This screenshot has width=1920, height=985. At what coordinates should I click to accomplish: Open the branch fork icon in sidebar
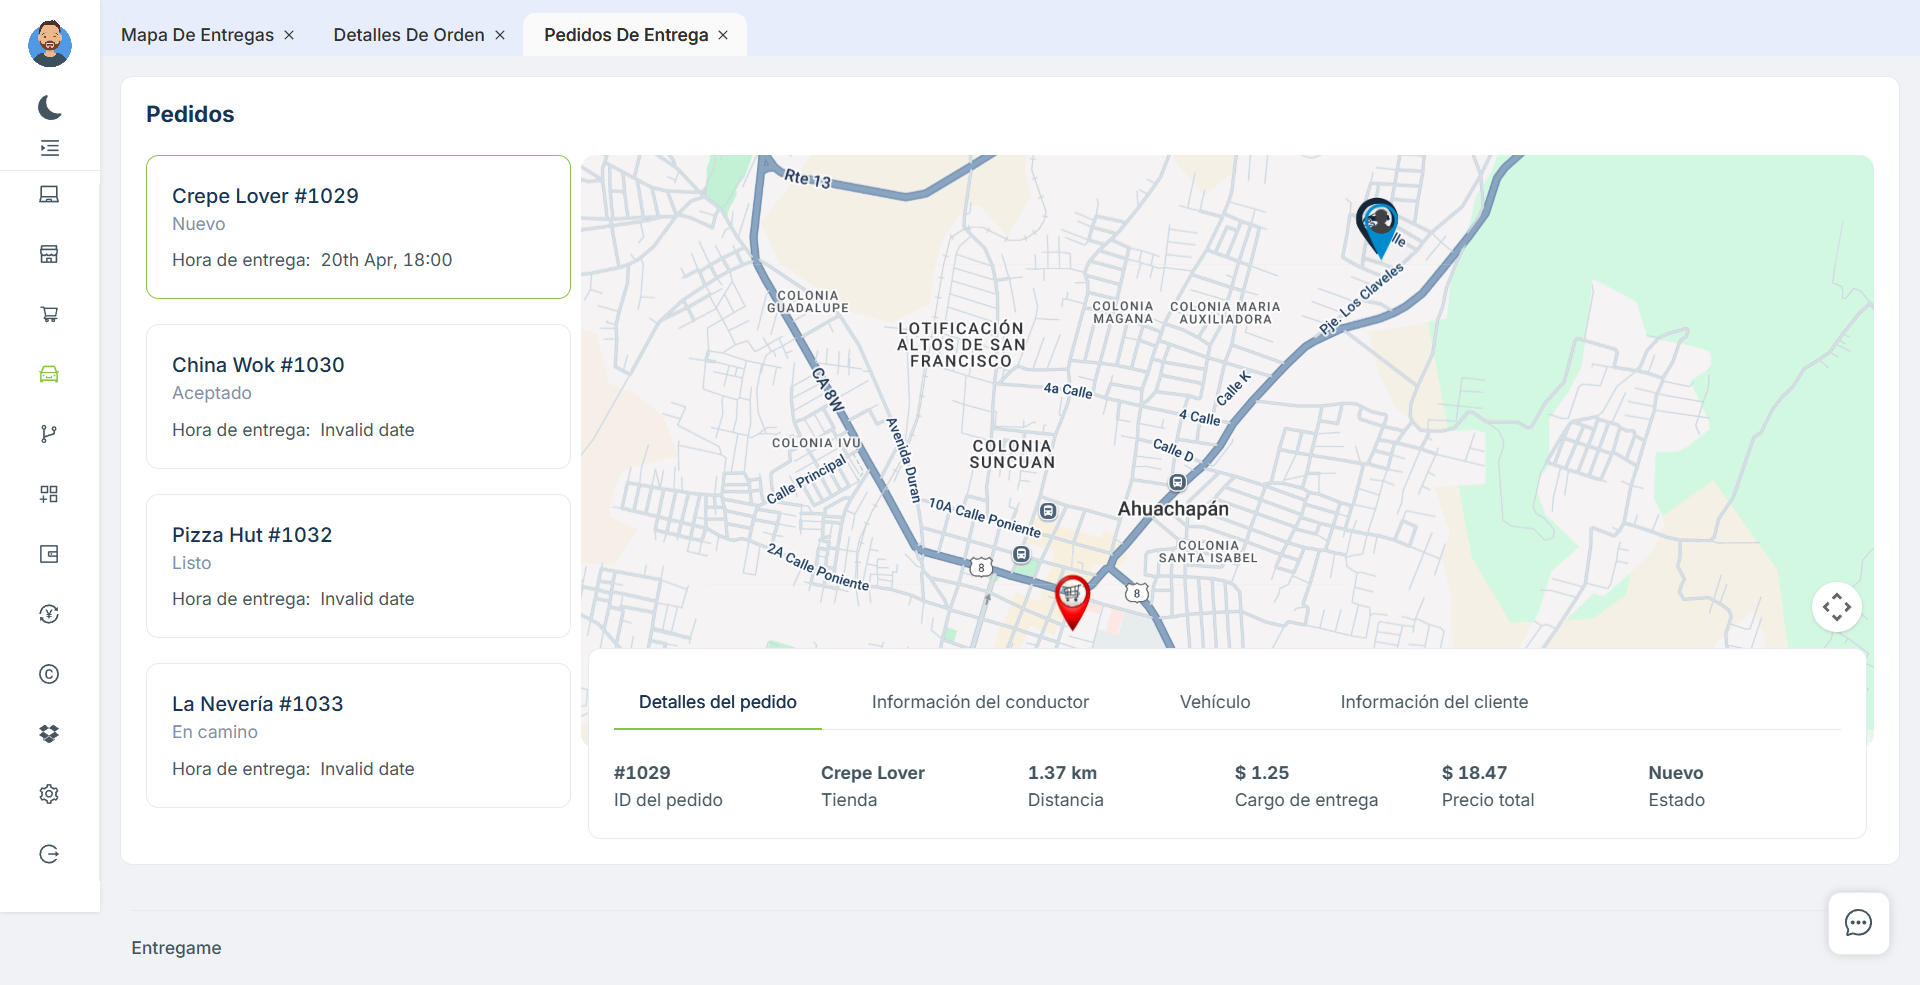[49, 434]
